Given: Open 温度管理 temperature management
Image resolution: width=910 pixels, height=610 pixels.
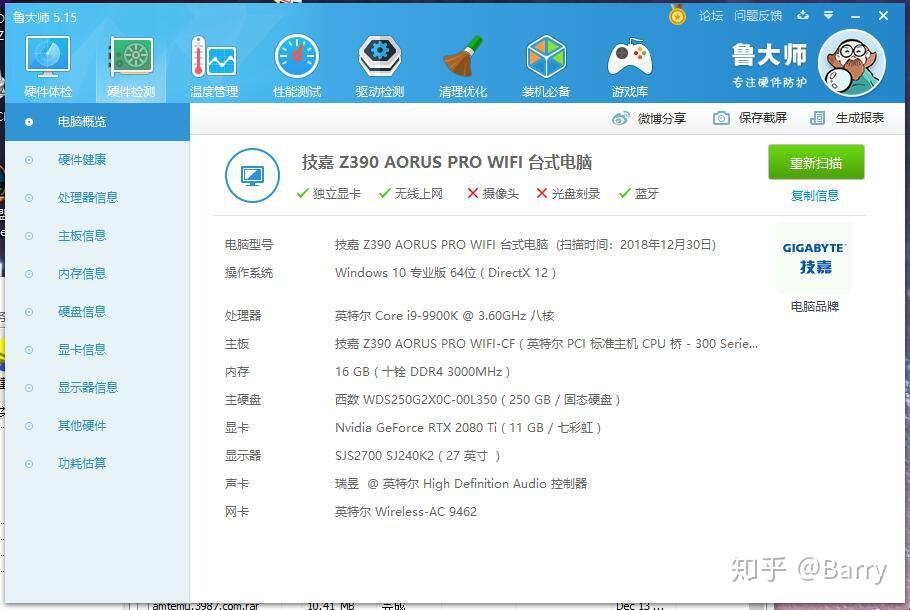Looking at the screenshot, I should [214, 65].
